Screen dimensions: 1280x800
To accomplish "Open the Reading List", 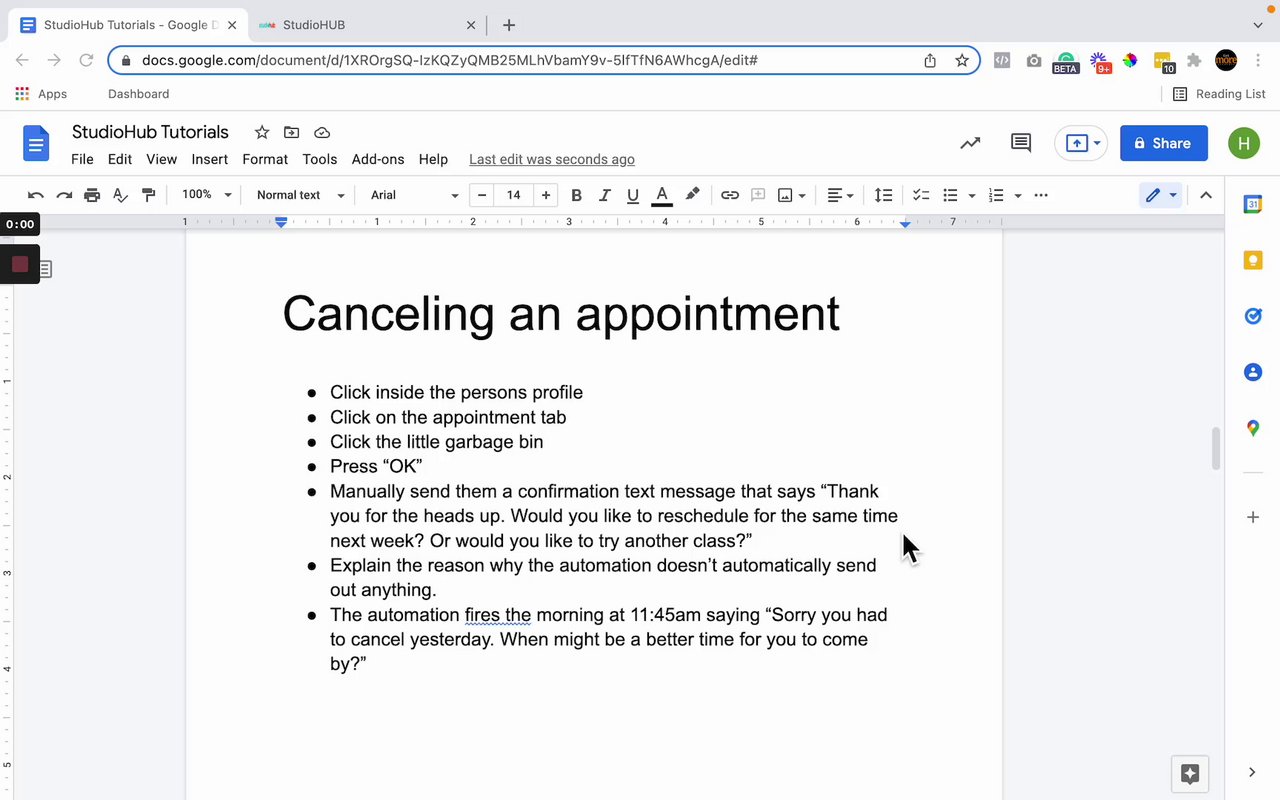I will point(1219,94).
